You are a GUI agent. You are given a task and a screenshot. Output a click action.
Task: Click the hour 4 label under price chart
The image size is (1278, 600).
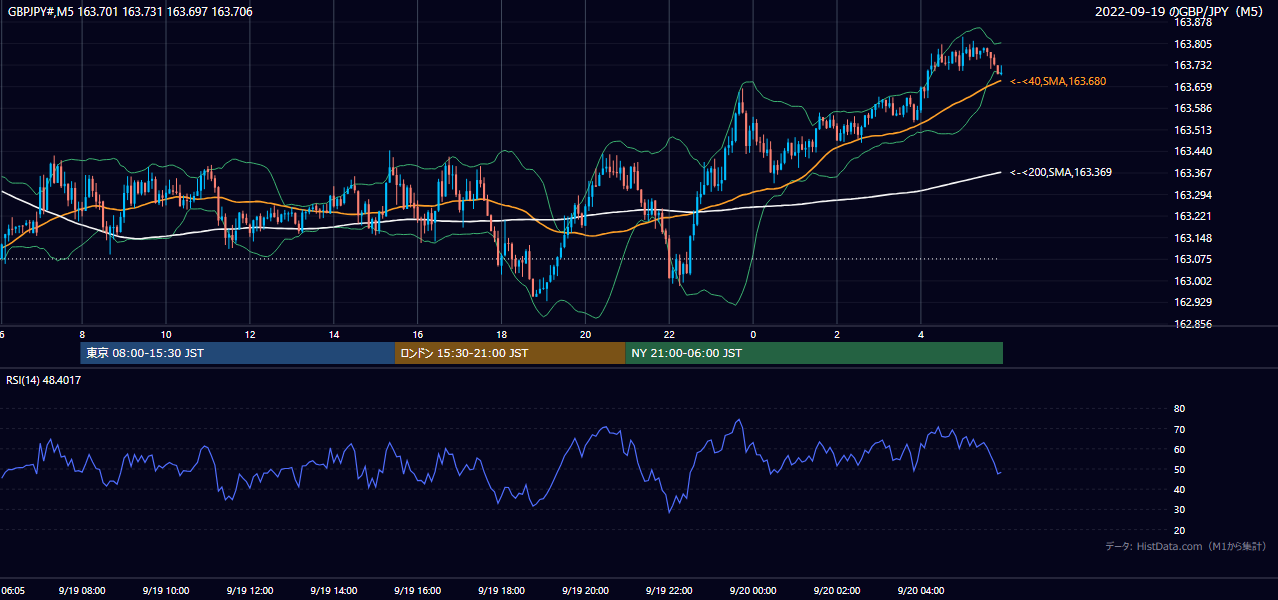pyautogui.click(x=921, y=335)
